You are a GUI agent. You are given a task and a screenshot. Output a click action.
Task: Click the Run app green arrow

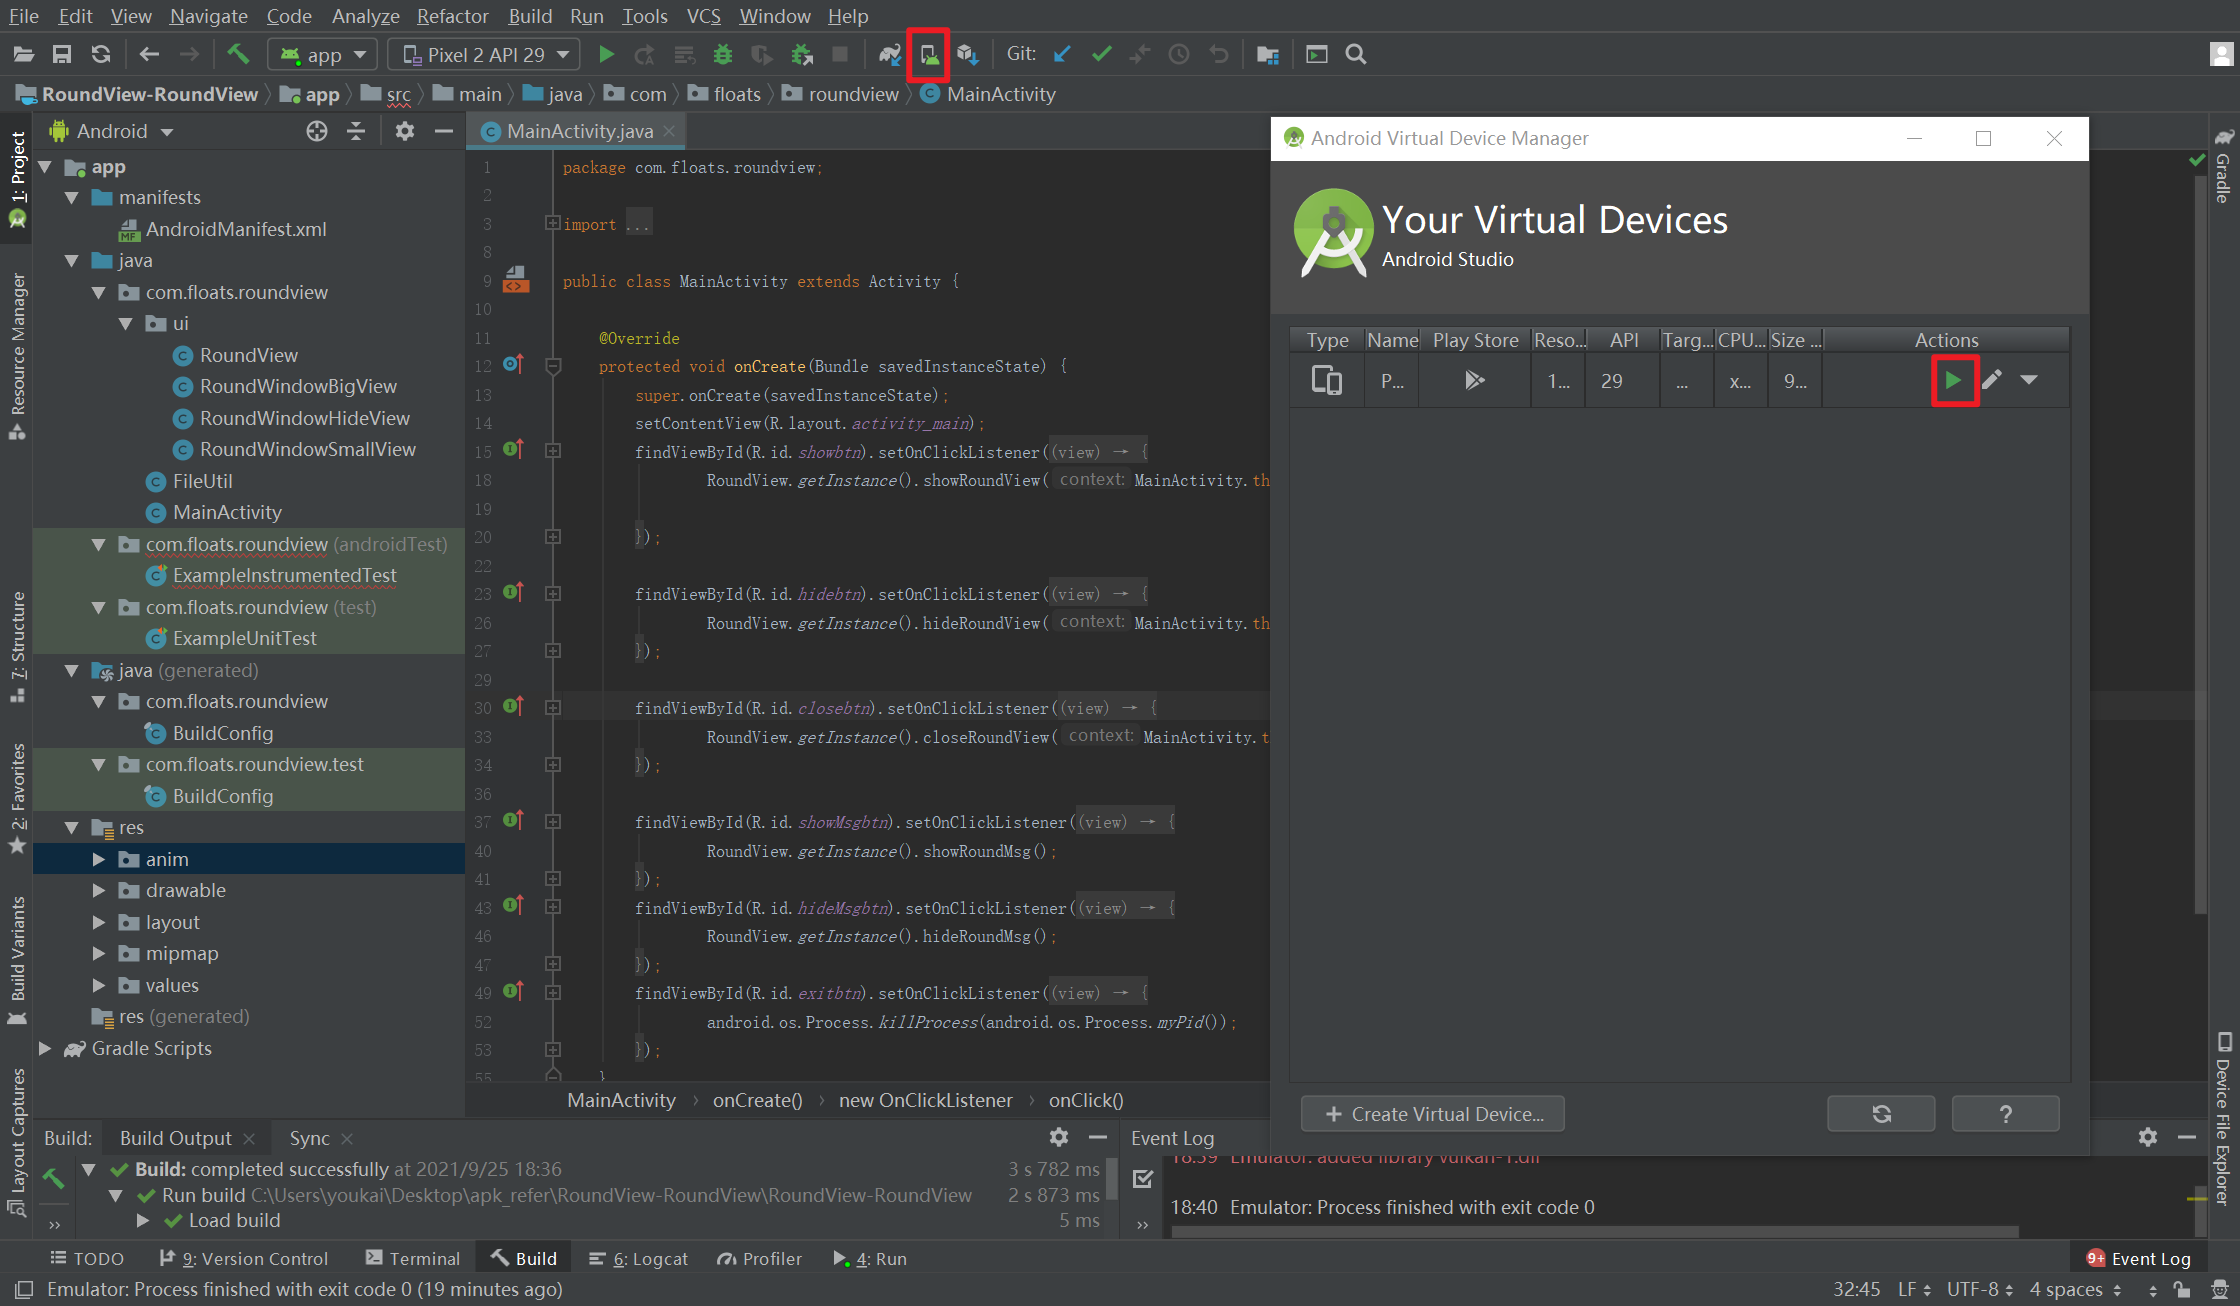[606, 55]
